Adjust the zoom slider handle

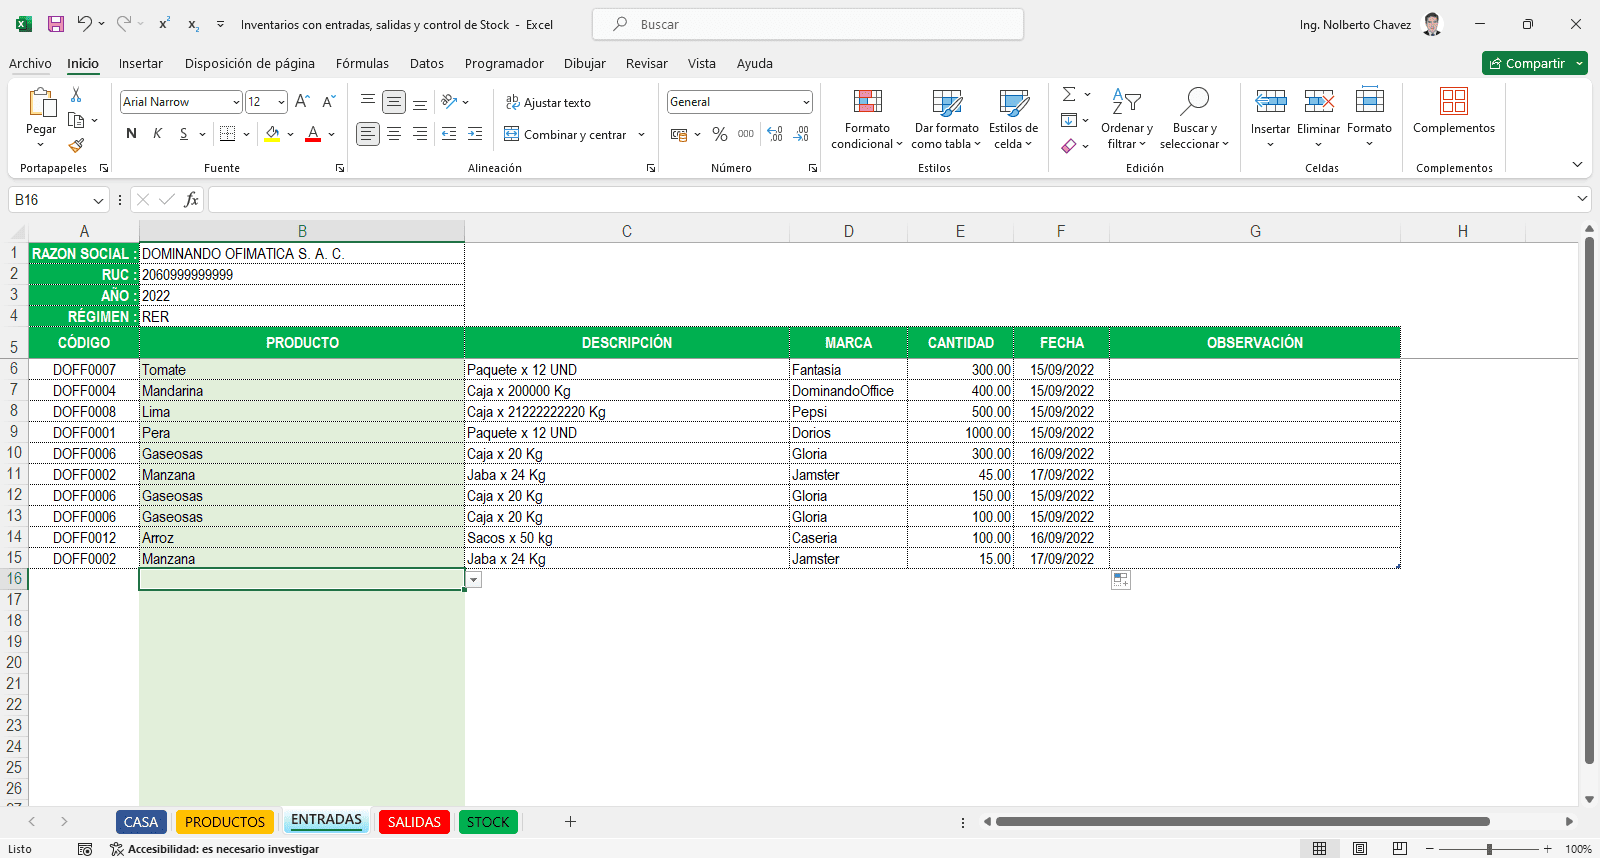(1489, 849)
